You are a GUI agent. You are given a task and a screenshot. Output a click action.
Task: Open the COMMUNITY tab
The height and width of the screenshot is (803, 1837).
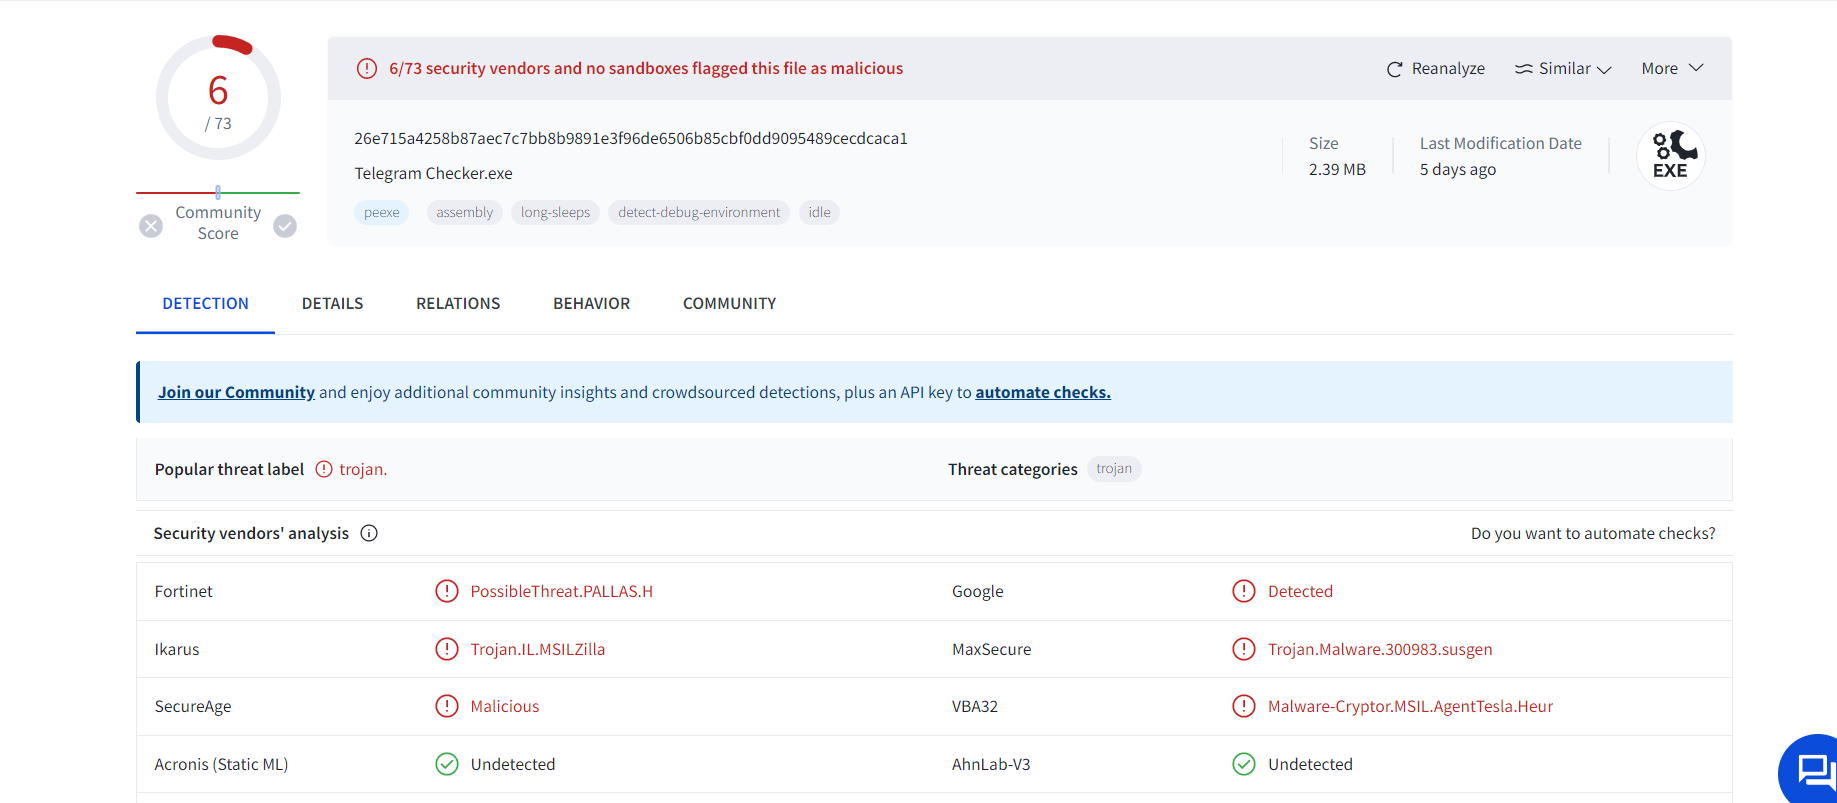pyautogui.click(x=729, y=303)
